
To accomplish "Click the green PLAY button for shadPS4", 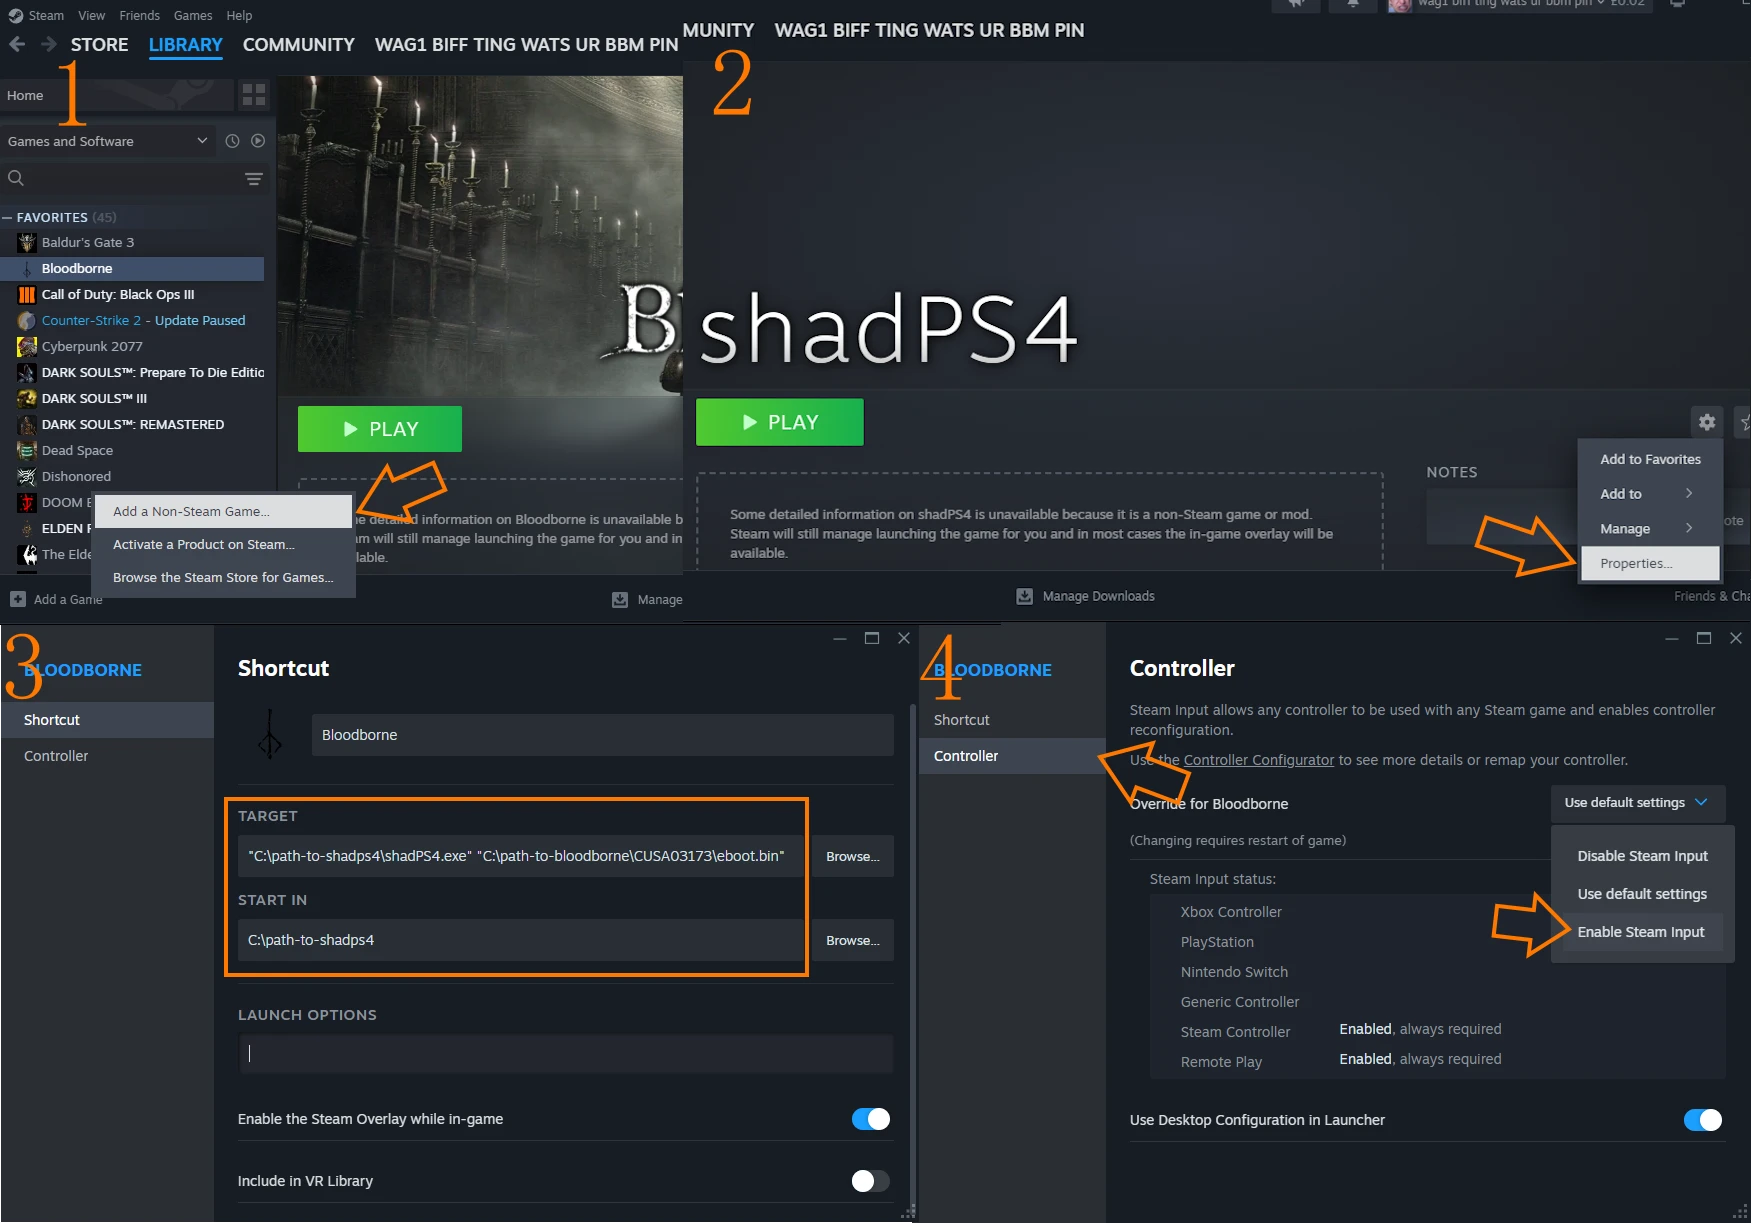I will 780,422.
